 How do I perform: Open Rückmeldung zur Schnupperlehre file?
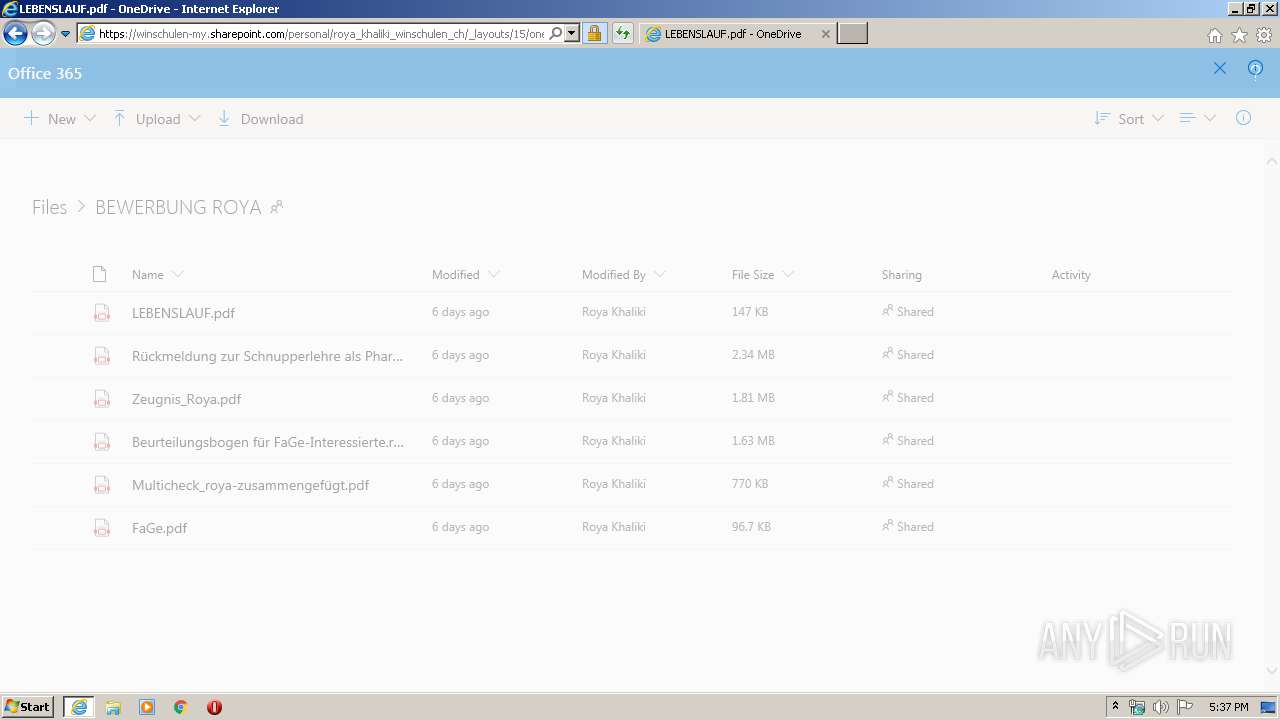point(268,356)
